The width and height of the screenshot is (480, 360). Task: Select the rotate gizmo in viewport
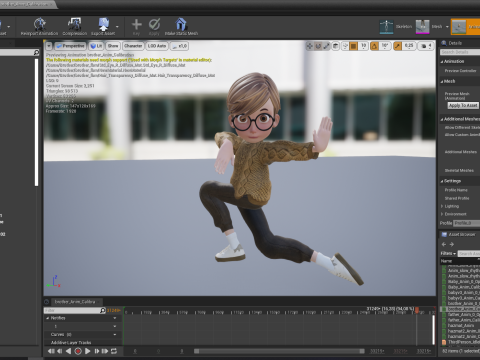tap(318, 46)
